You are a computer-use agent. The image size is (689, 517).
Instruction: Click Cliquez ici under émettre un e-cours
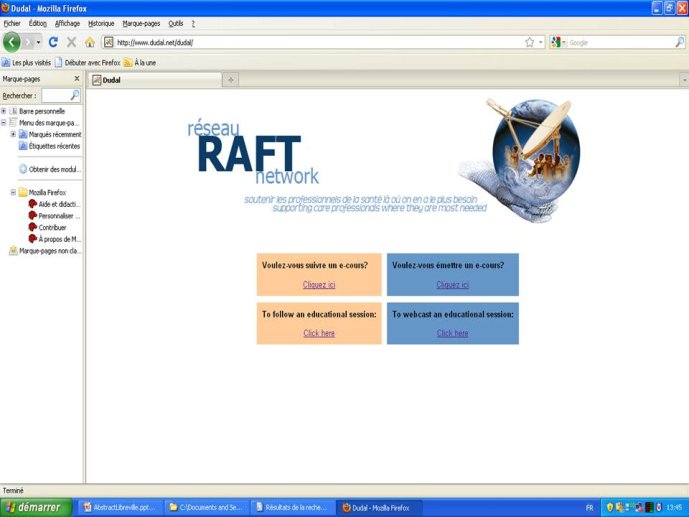(x=453, y=285)
